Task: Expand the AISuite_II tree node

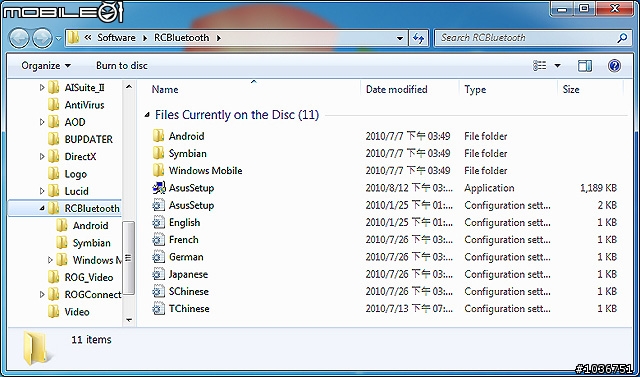Action: coord(42,87)
